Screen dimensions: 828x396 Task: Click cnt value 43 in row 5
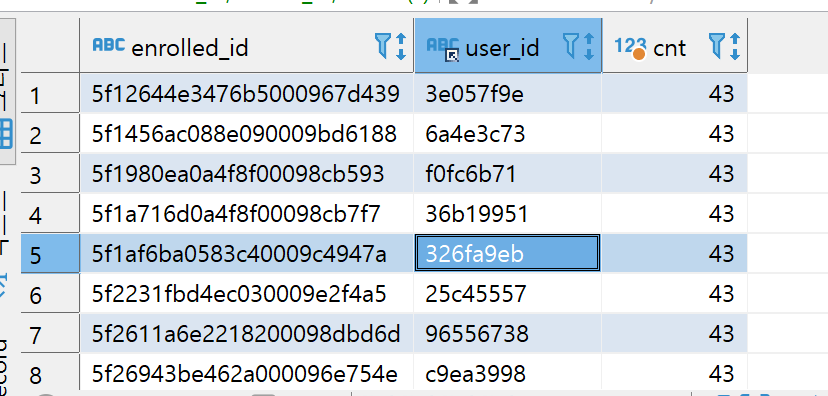674,254
